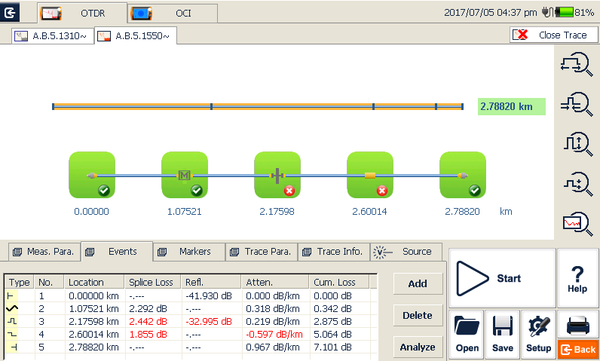Click the vertical zoom magnifier icon
Screen dimensions: 600x361
577,144
